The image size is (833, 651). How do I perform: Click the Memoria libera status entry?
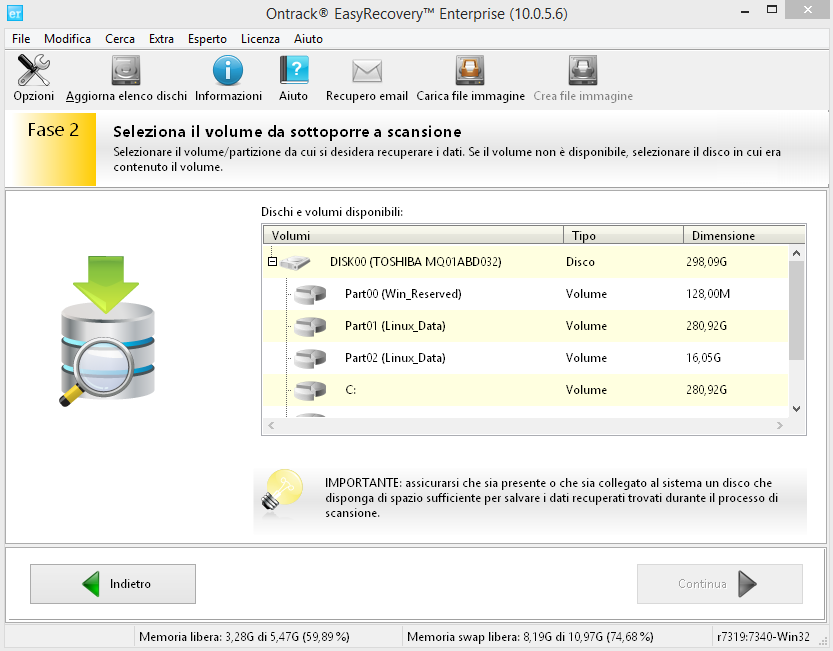click(244, 637)
